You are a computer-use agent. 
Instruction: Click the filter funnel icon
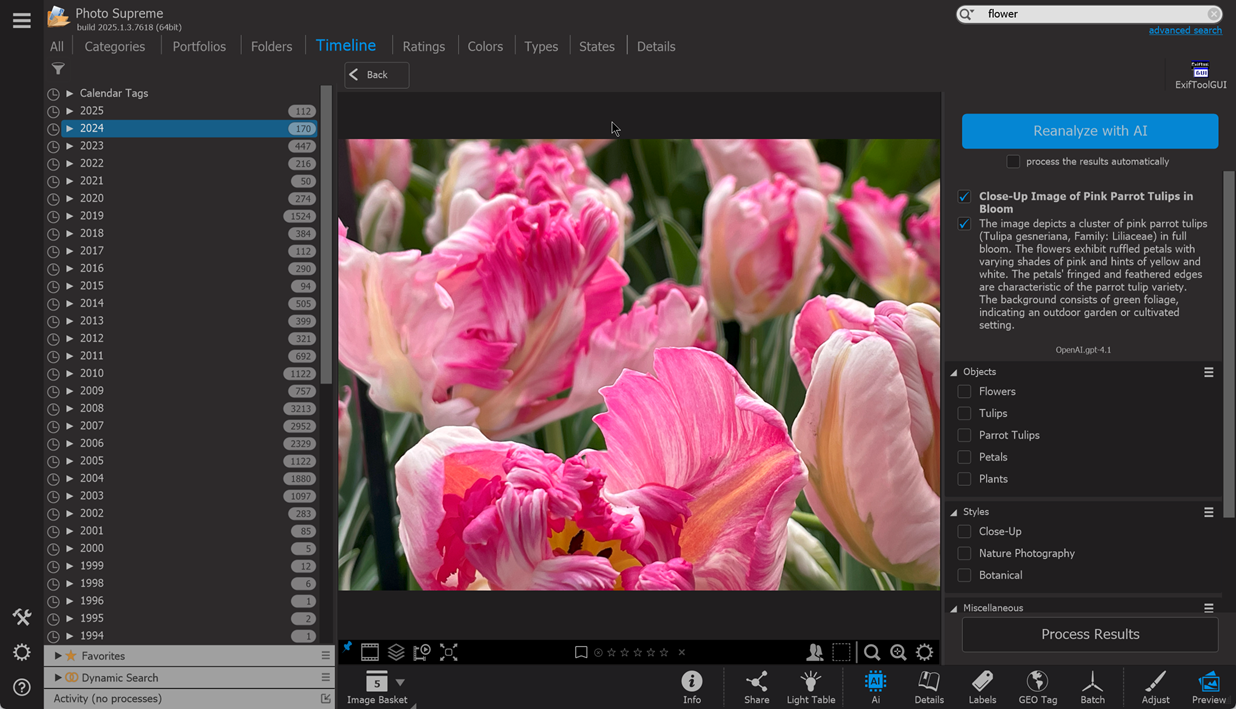(x=58, y=69)
